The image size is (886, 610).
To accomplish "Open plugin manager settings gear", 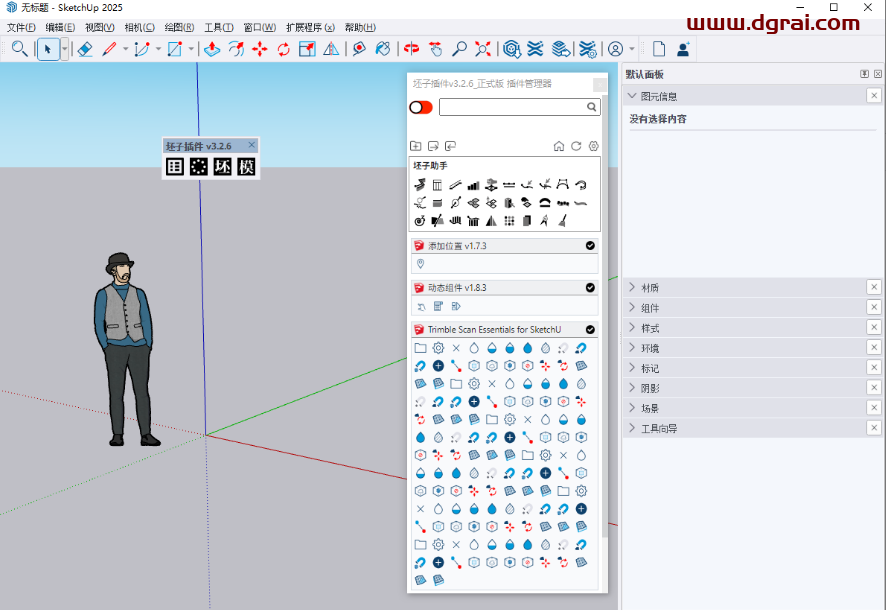I will 593,146.
